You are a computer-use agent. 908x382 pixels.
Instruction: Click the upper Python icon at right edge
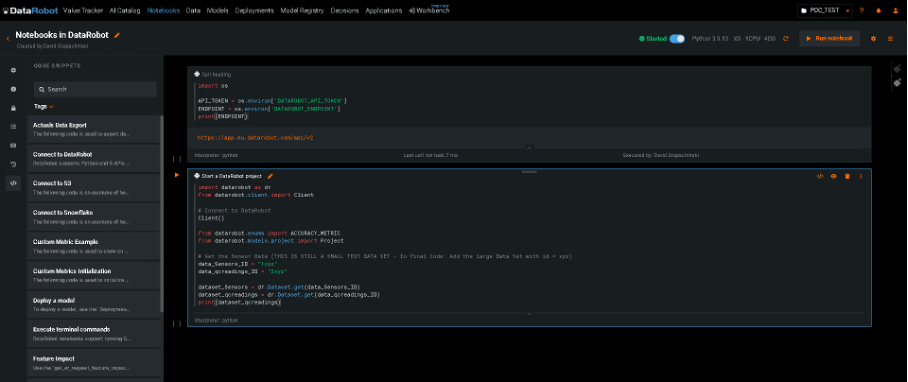(x=897, y=69)
